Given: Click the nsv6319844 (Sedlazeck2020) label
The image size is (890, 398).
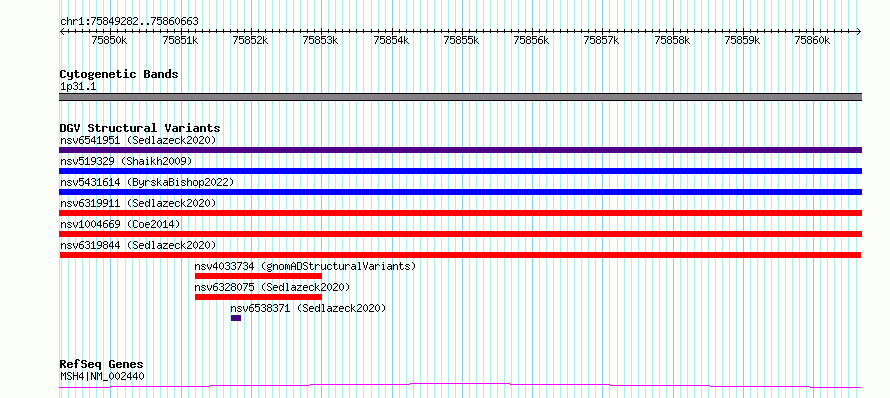Looking at the screenshot, I should click(138, 245).
